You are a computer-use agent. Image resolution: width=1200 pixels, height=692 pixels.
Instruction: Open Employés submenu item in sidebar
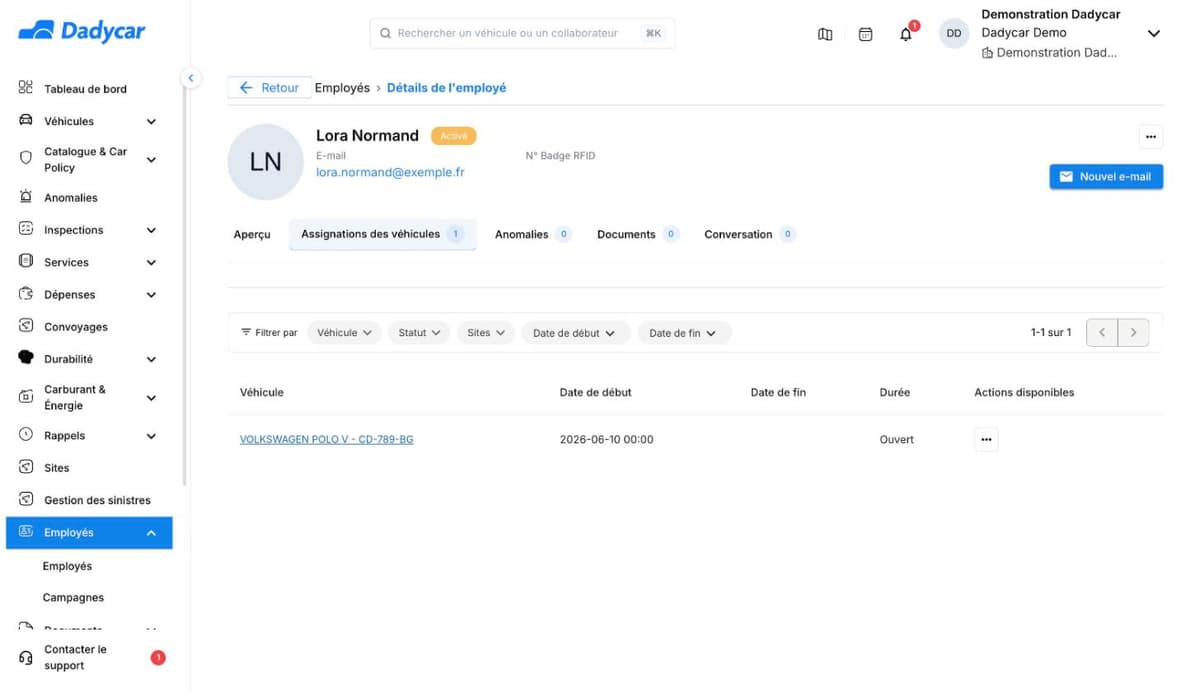click(x=67, y=566)
